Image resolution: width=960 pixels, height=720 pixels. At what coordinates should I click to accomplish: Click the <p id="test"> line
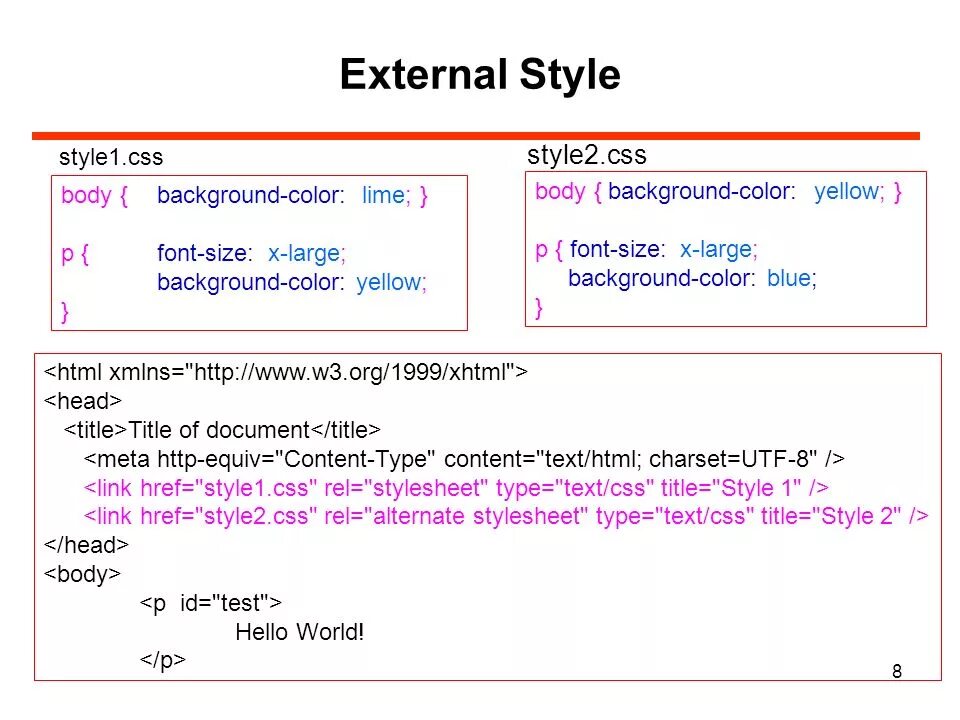[x=211, y=603]
